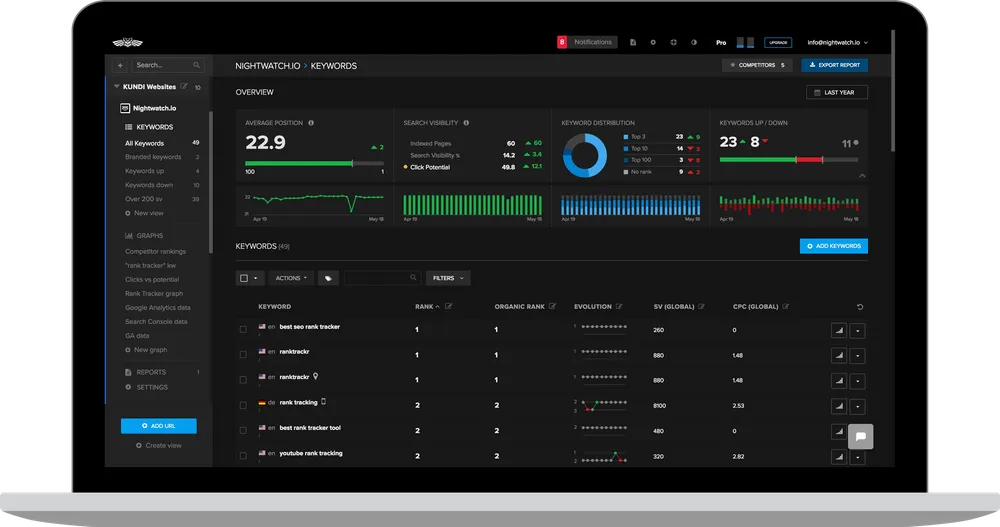Edit KUNDI Websites group name icon
1000x527 pixels.
tap(184, 86)
